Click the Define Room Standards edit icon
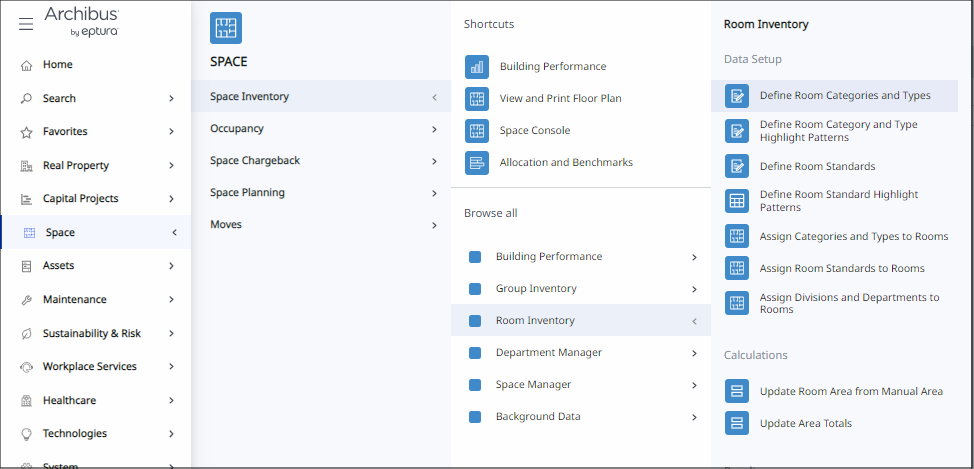 click(737, 166)
